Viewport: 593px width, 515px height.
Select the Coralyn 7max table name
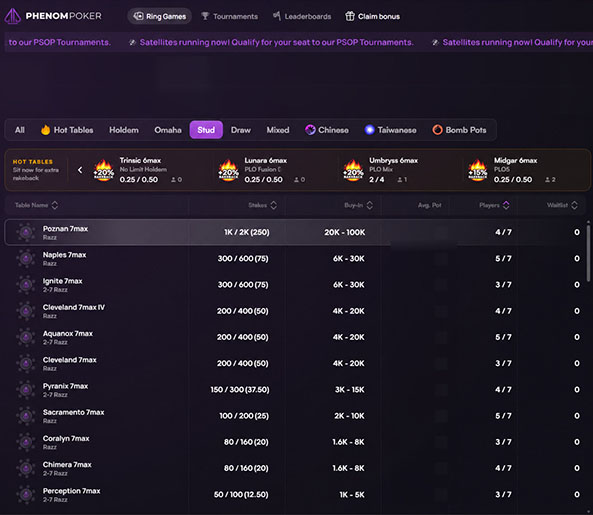pos(66,439)
